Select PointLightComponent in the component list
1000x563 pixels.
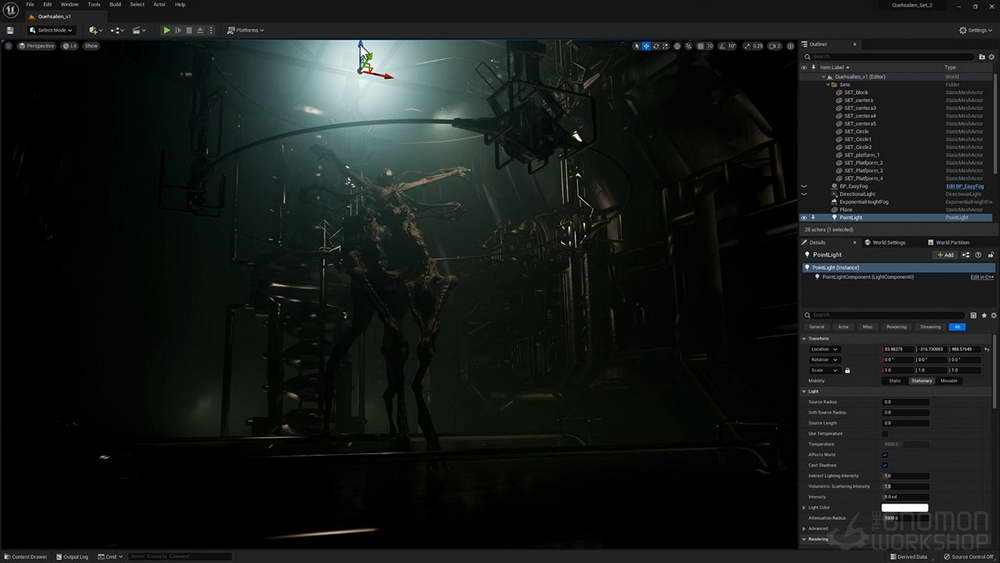click(867, 277)
